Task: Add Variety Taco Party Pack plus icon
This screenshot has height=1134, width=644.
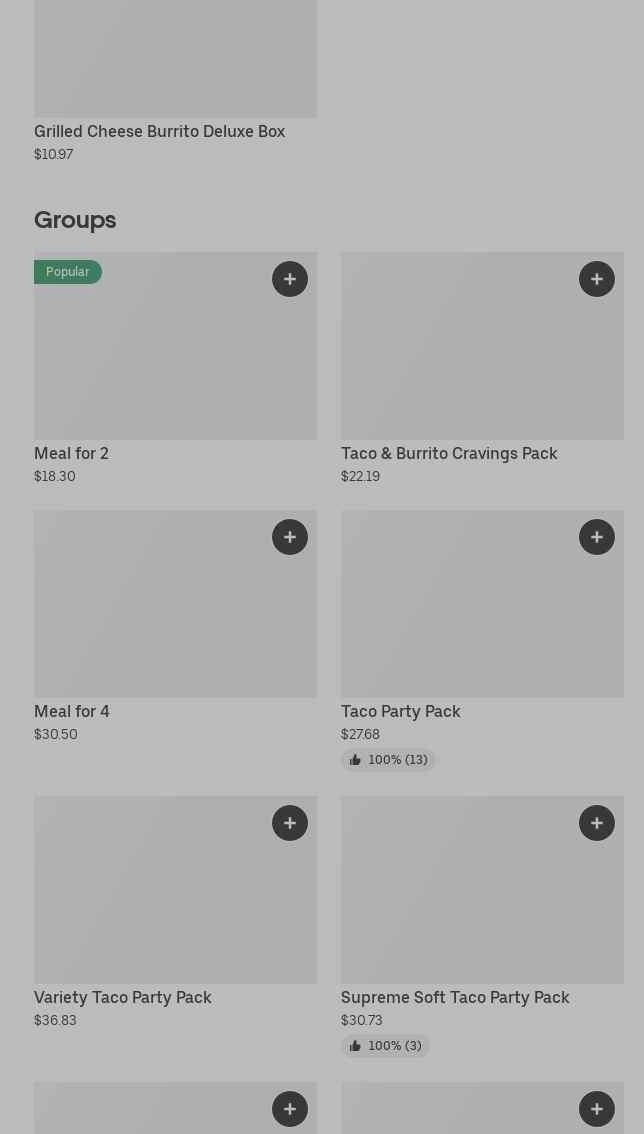Action: click(289, 823)
